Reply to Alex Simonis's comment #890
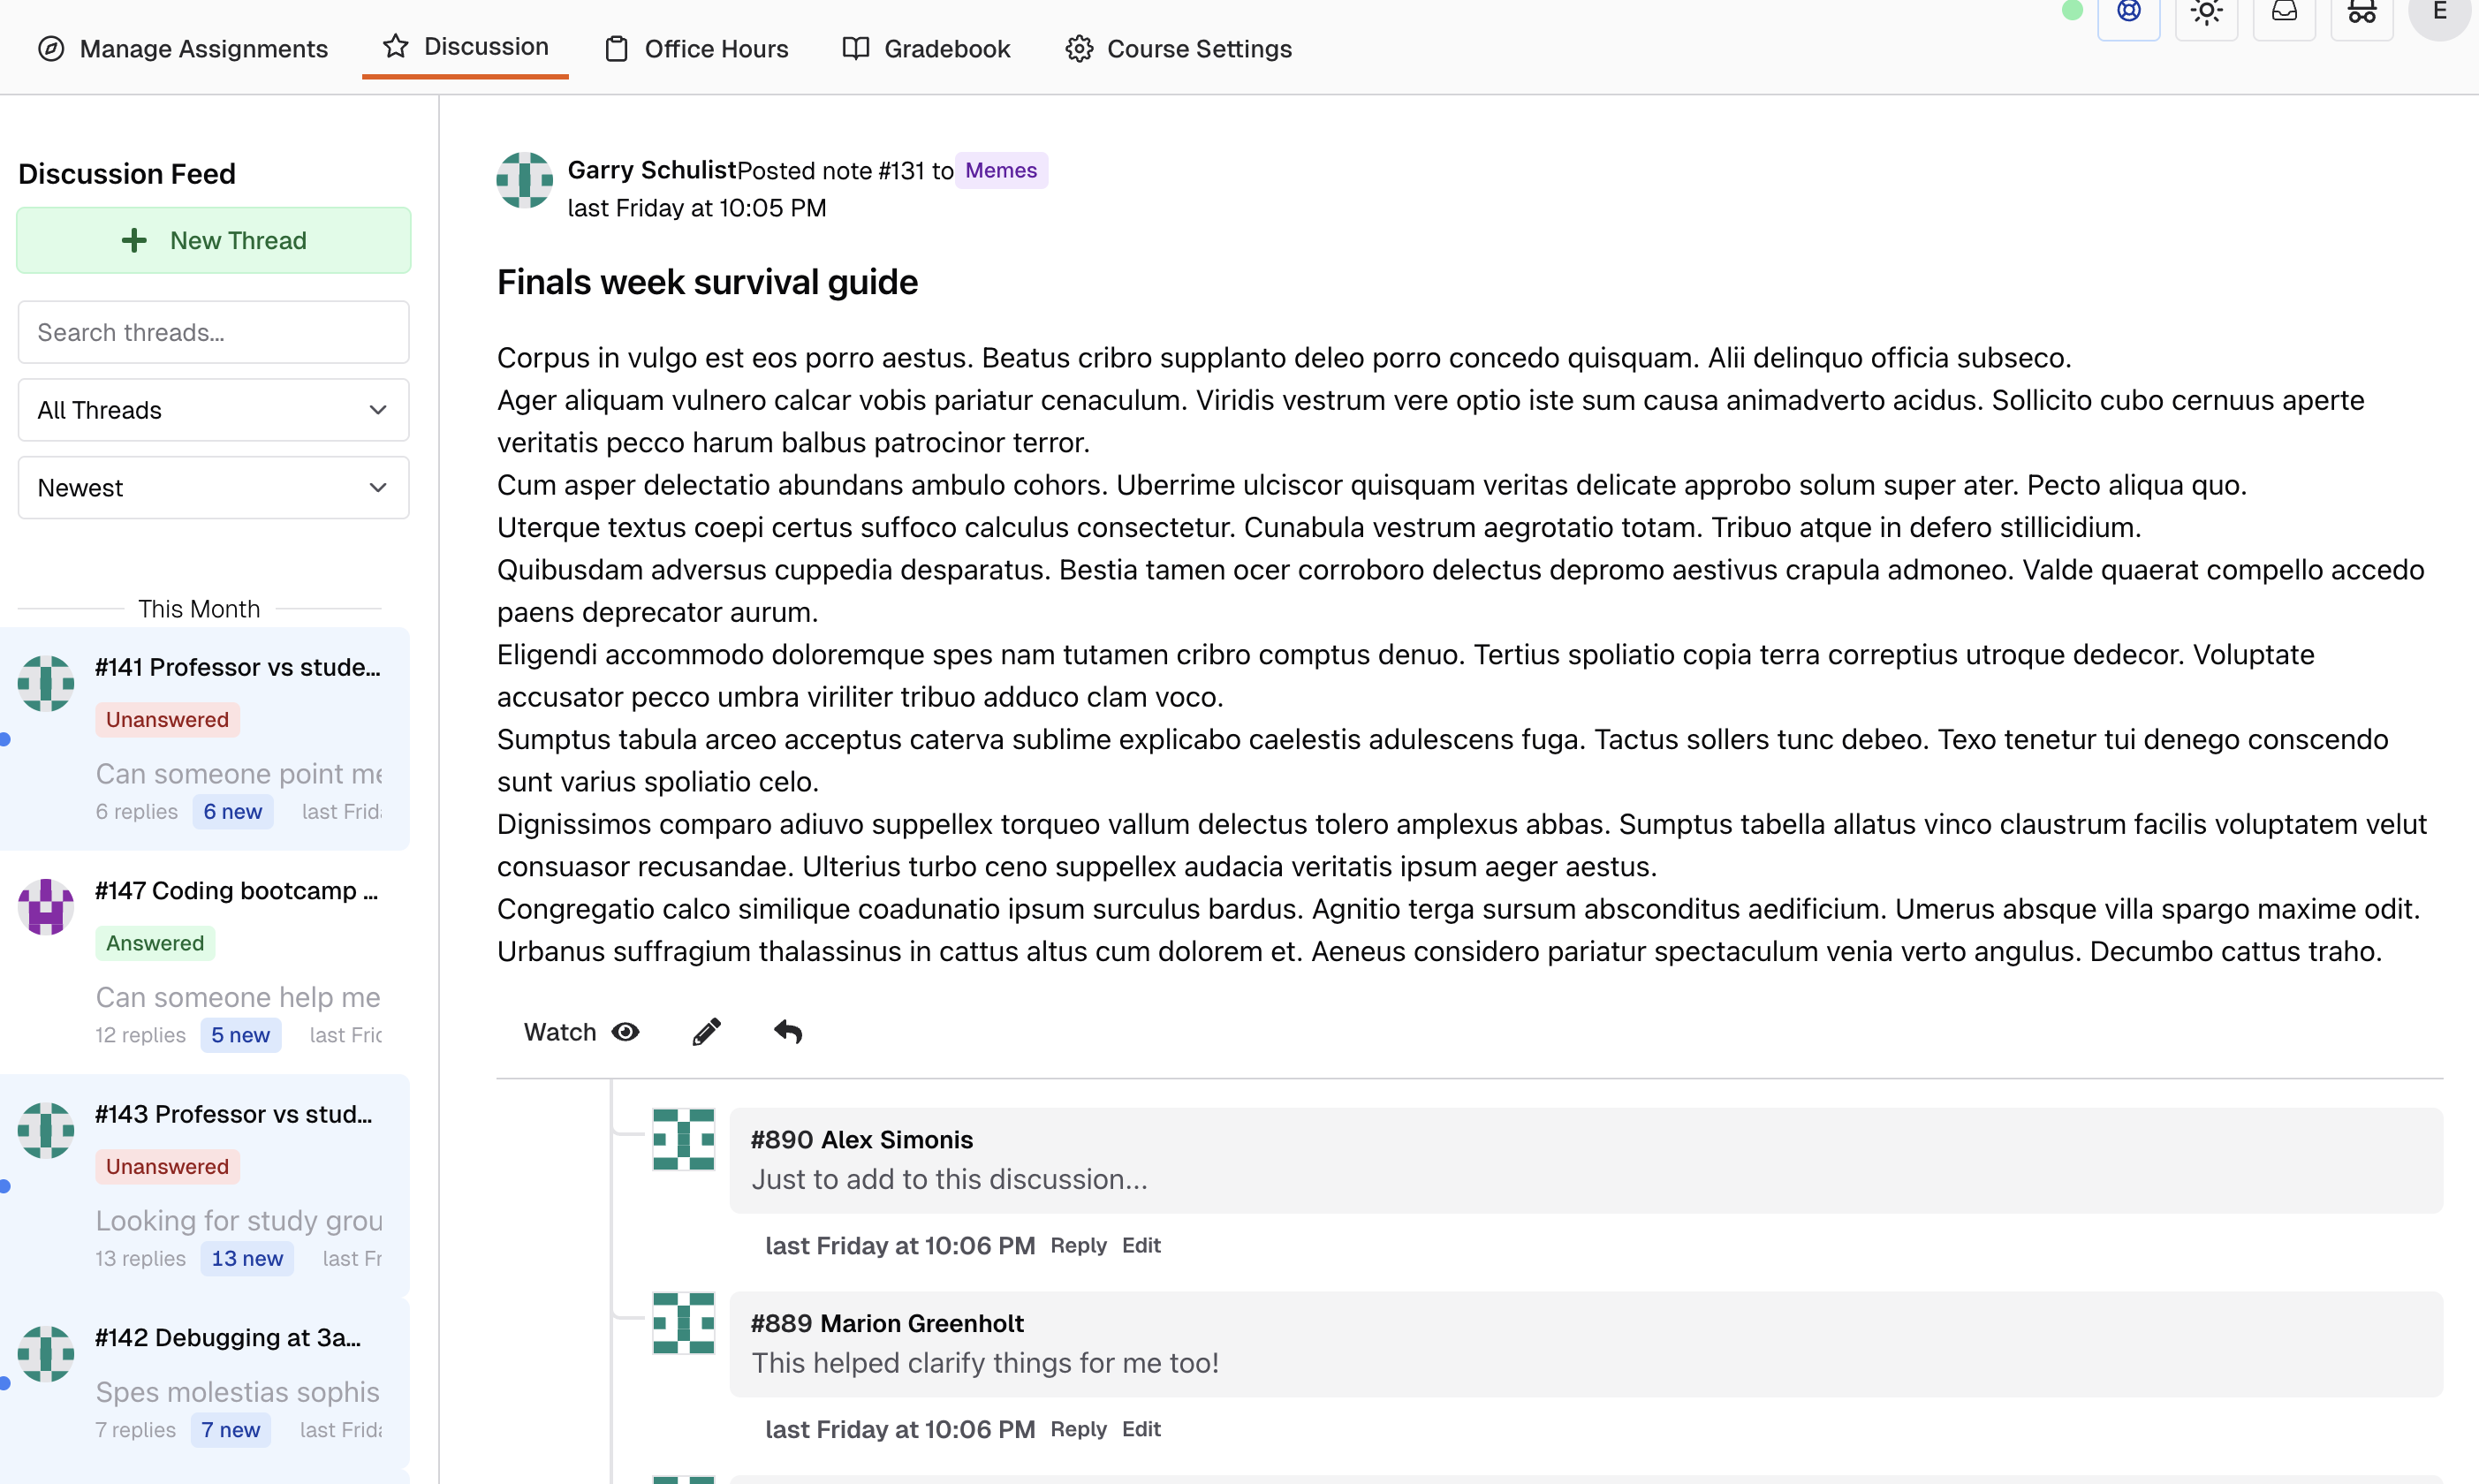Viewport: 2479px width, 1484px height. [1078, 1245]
